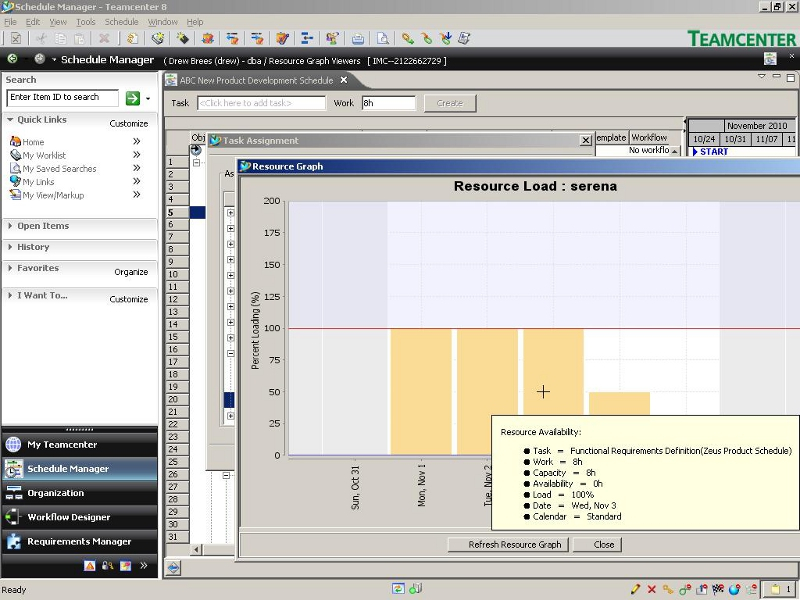The height and width of the screenshot is (600, 800).
Task: Collapse the Quick Links section
Action: (x=10, y=119)
